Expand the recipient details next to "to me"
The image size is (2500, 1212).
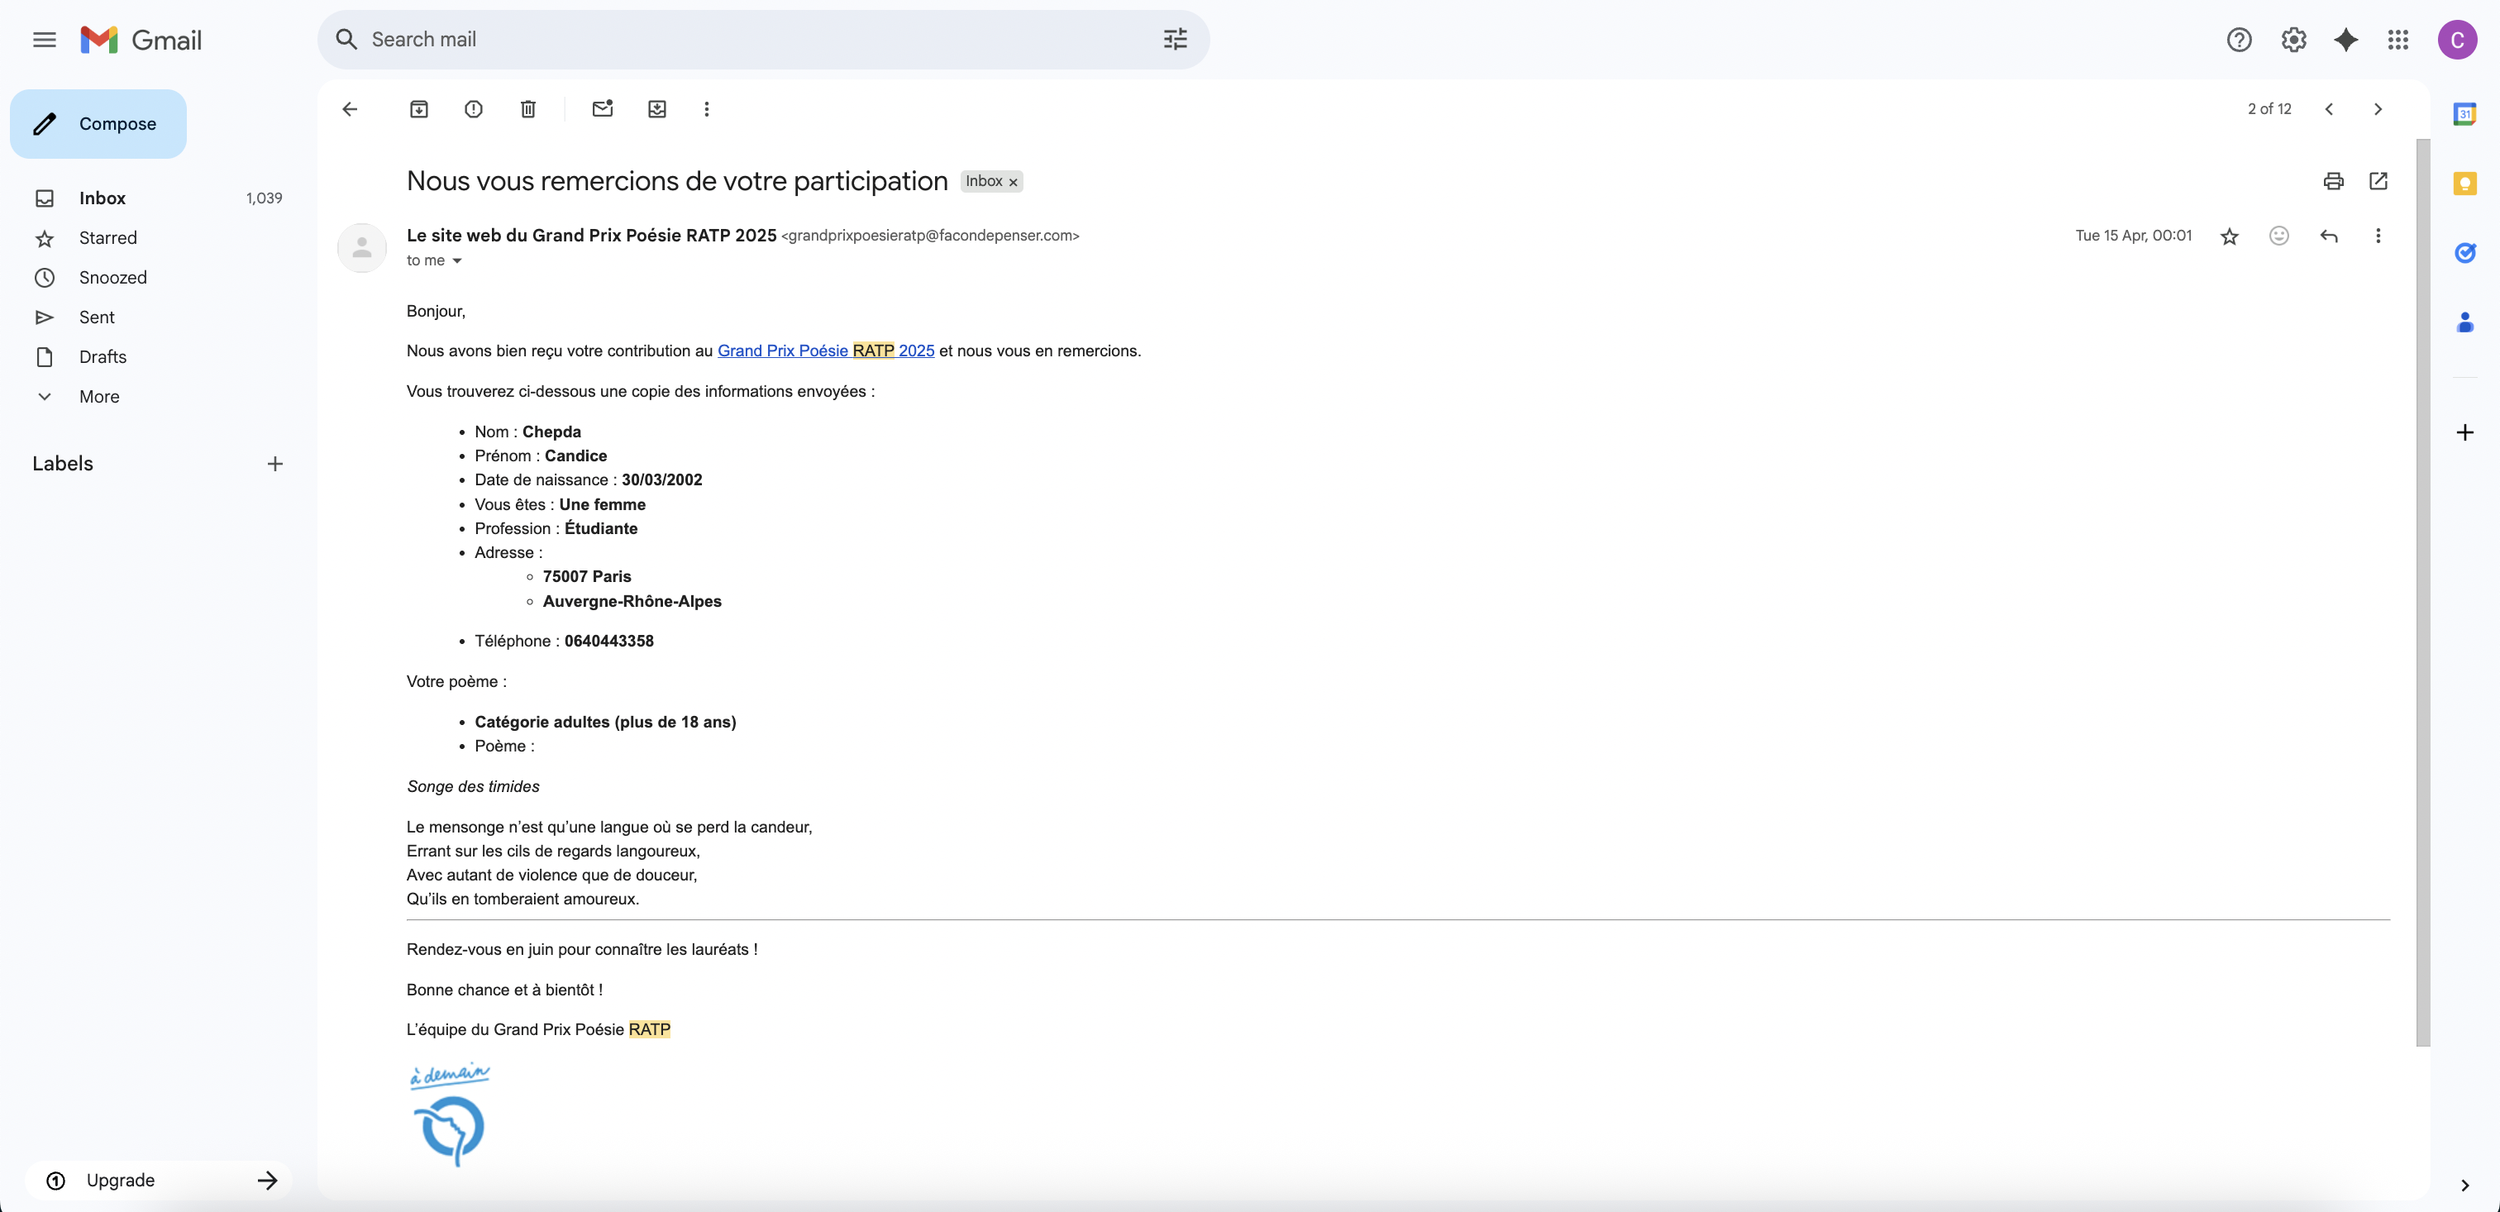[x=457, y=261]
